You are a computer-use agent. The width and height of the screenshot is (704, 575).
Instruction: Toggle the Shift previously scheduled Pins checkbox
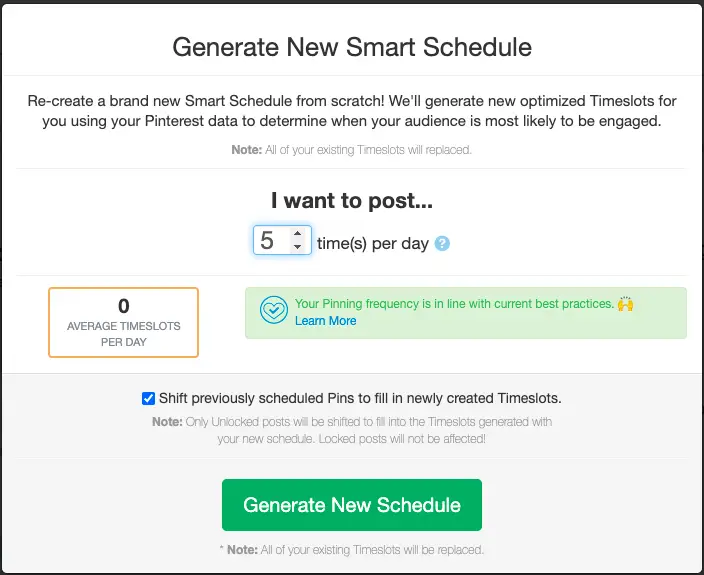[148, 398]
